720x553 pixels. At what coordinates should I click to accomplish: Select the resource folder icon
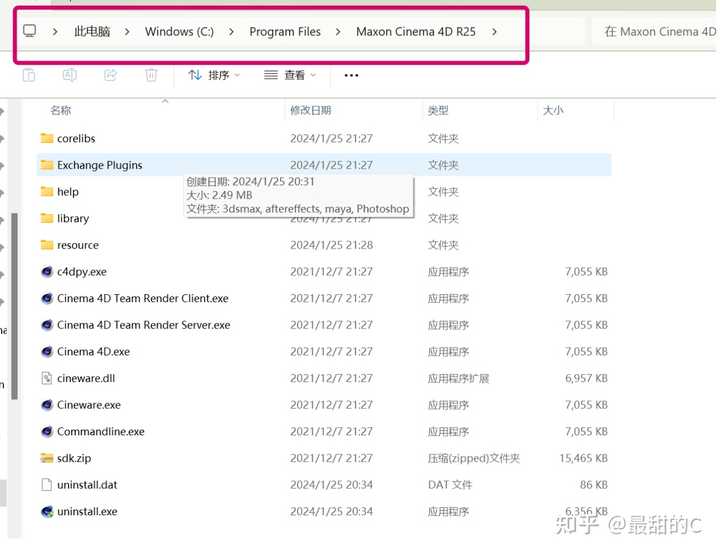(47, 244)
